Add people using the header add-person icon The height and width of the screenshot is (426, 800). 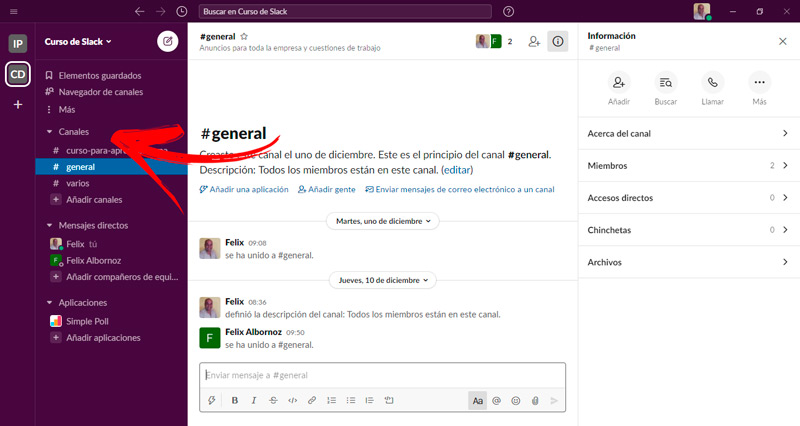(534, 41)
